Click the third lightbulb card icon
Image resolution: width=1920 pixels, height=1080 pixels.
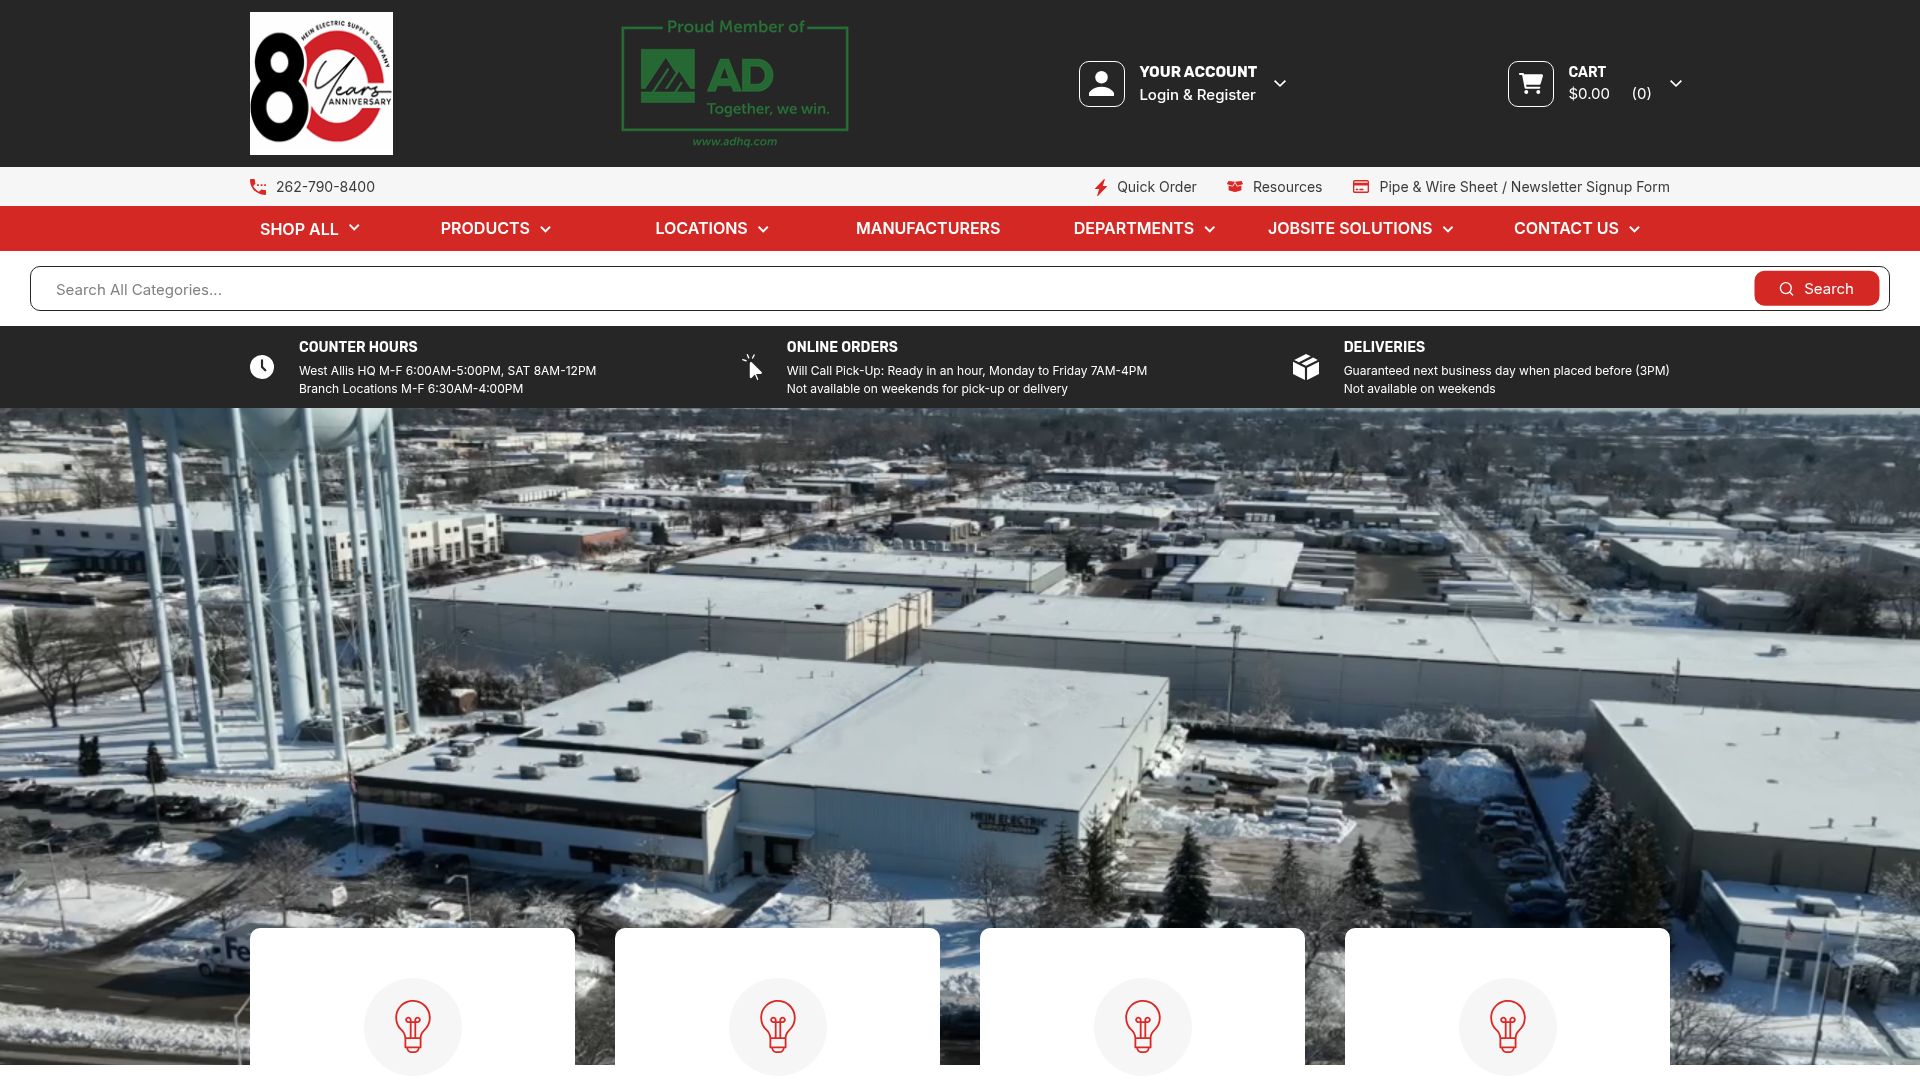pos(1143,1026)
